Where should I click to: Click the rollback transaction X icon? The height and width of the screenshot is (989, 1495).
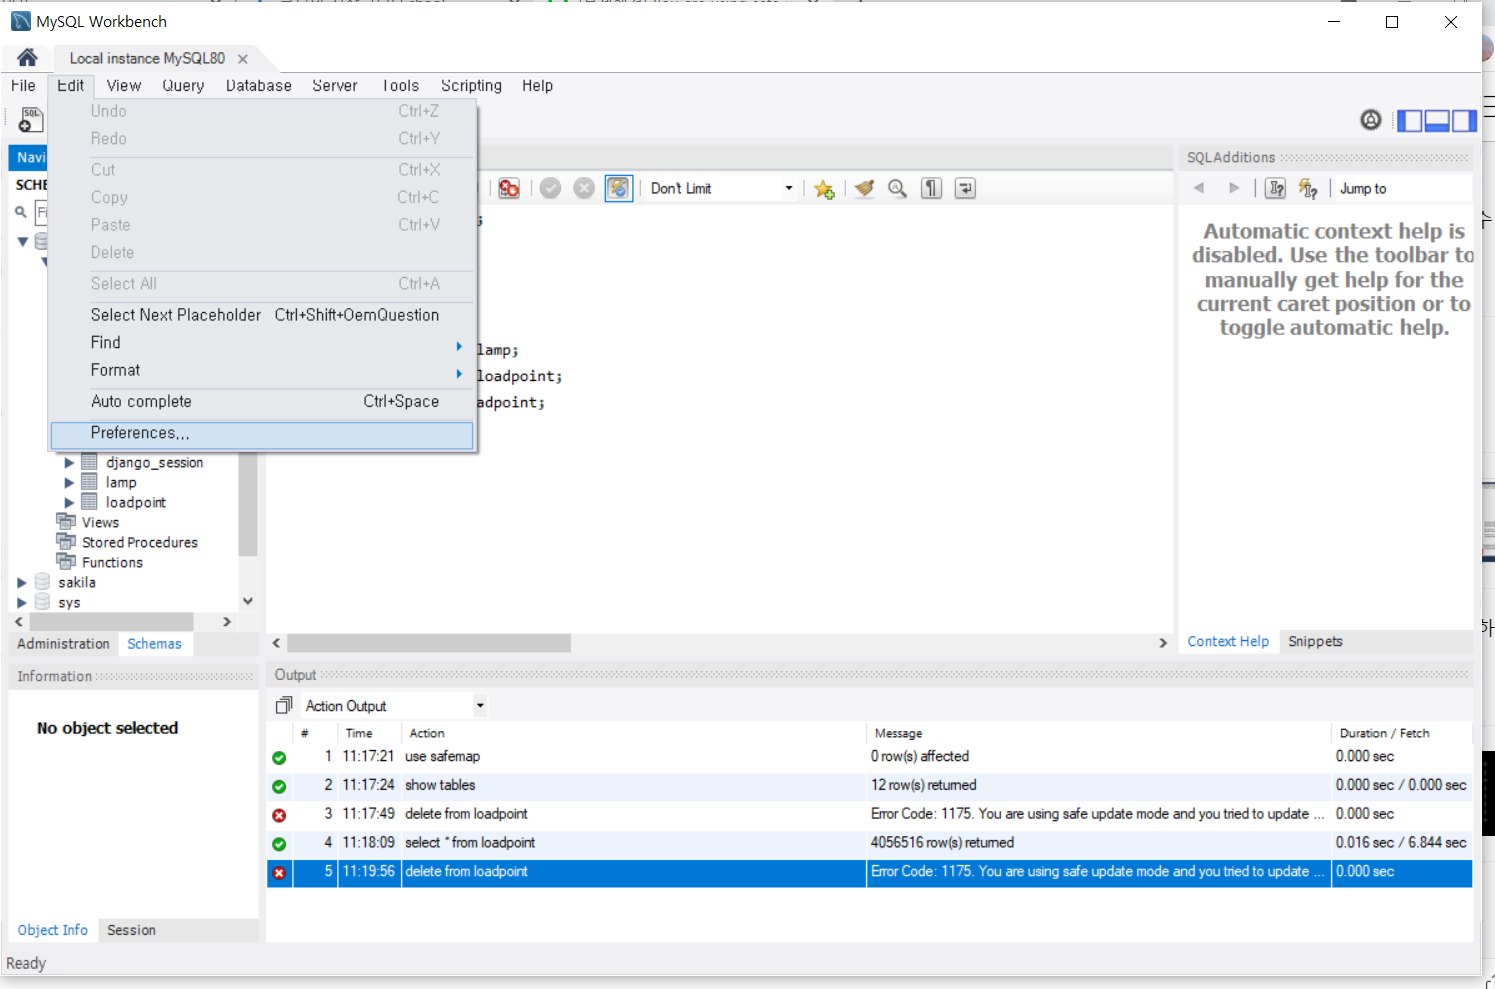point(584,188)
